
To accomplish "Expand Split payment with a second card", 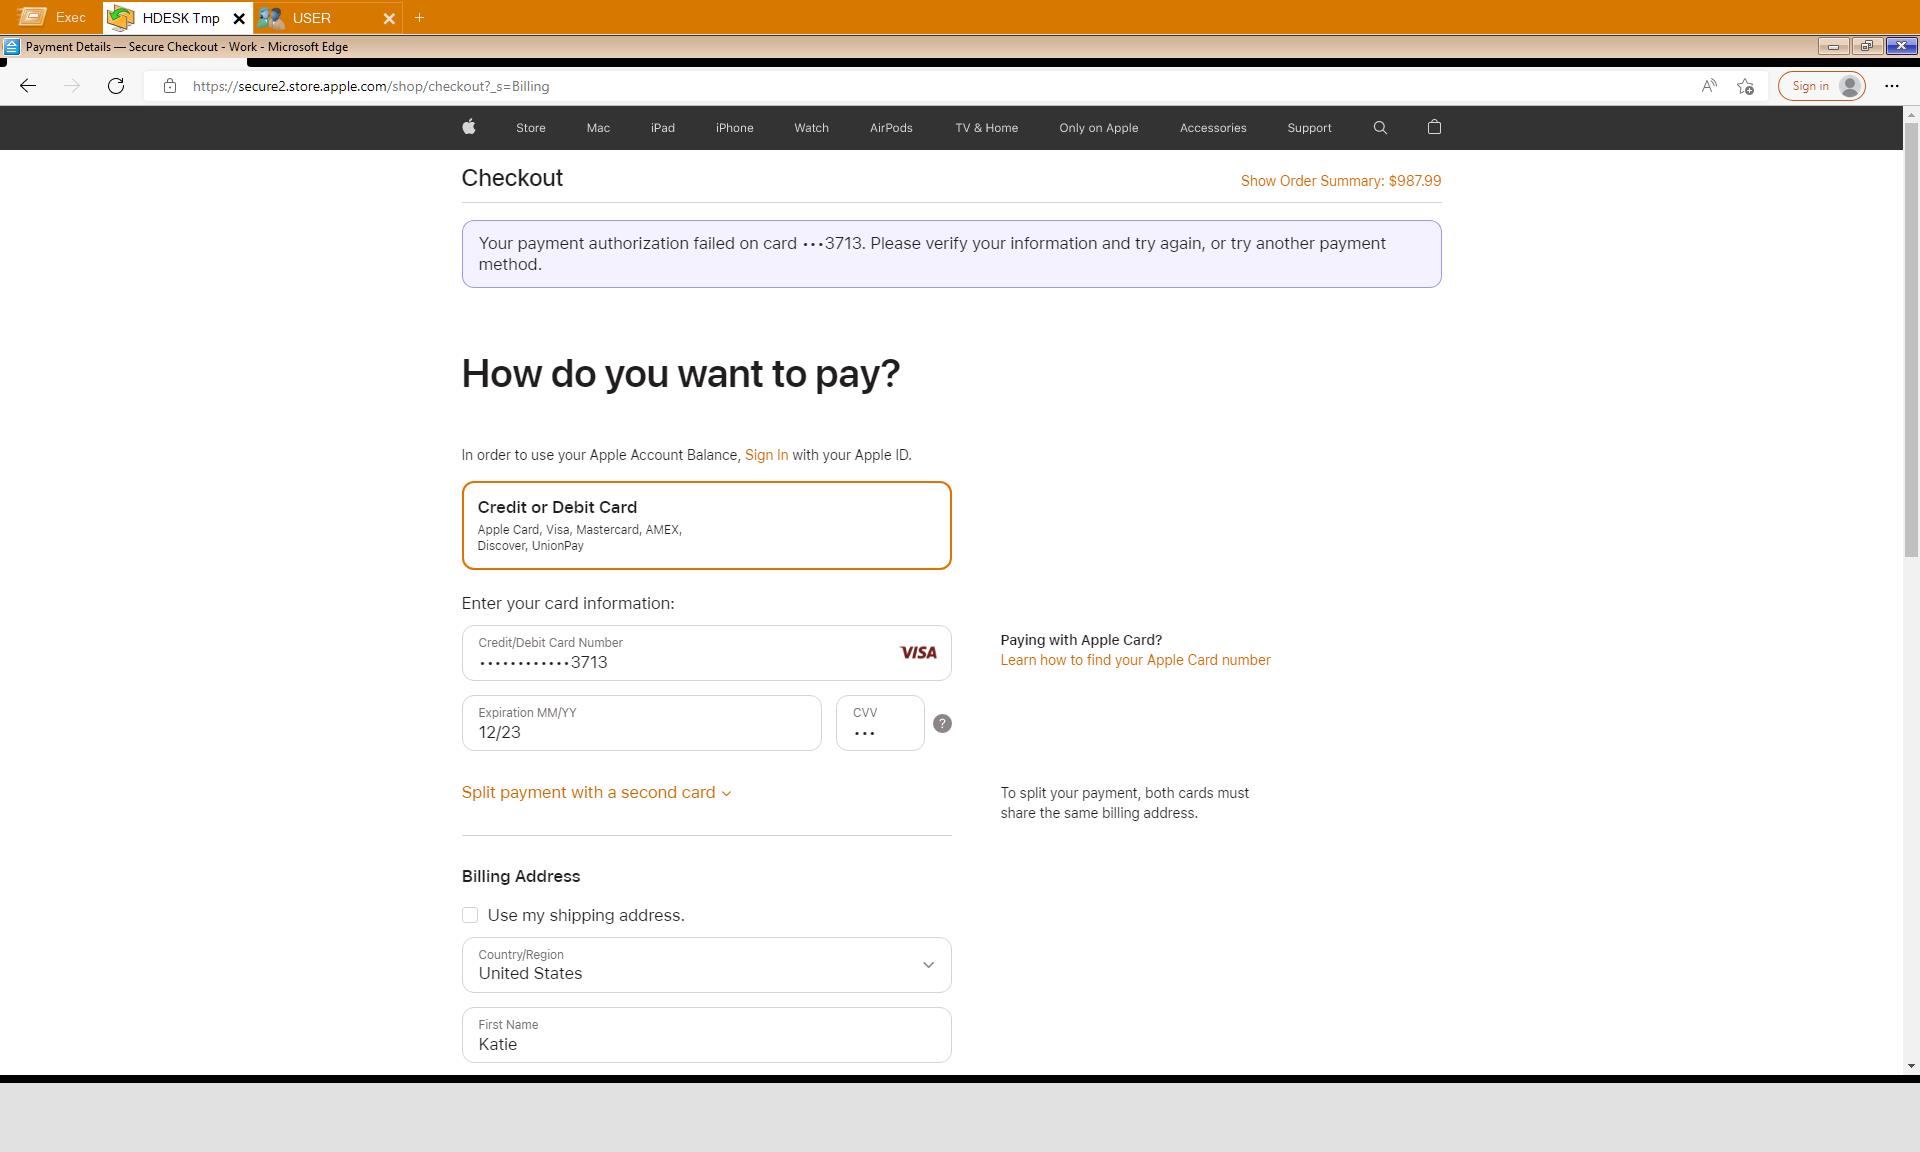I will pos(596,792).
